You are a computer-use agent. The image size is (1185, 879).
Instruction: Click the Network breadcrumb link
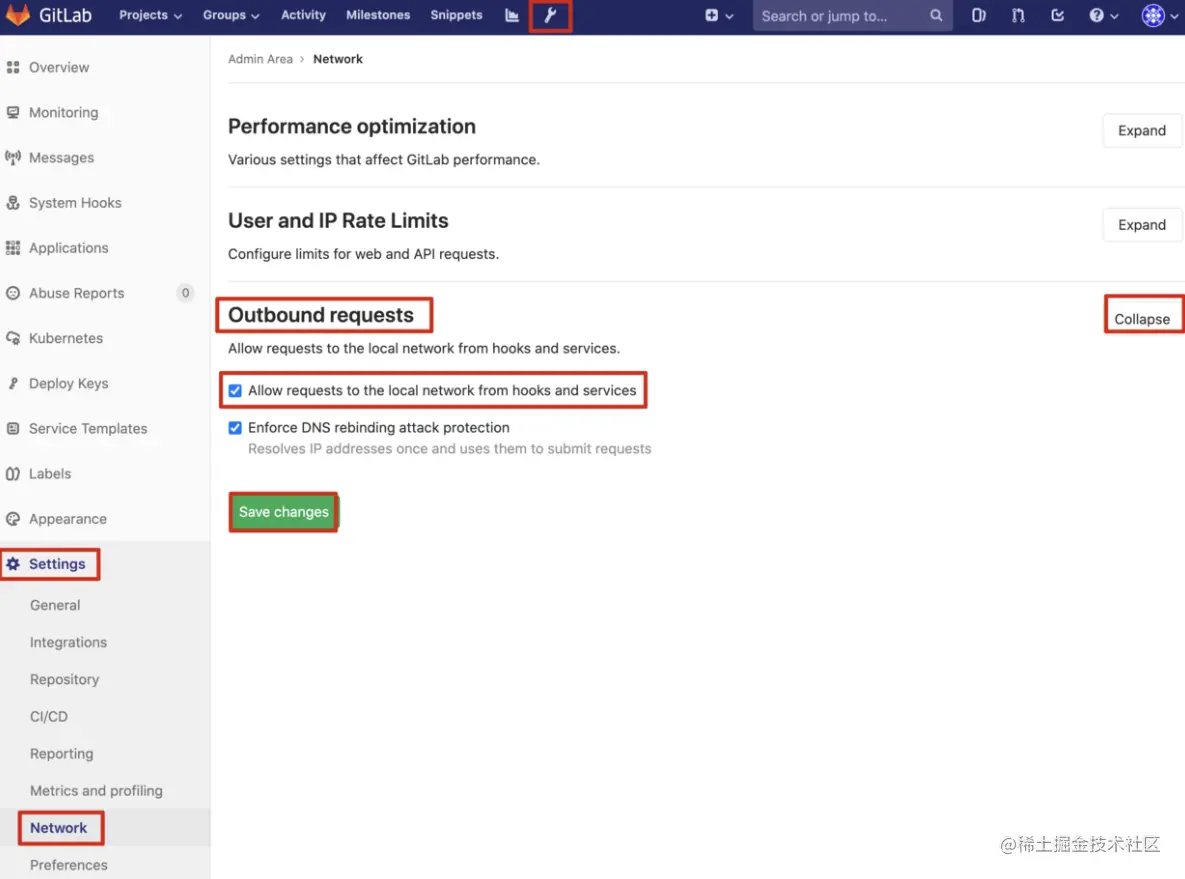click(338, 59)
